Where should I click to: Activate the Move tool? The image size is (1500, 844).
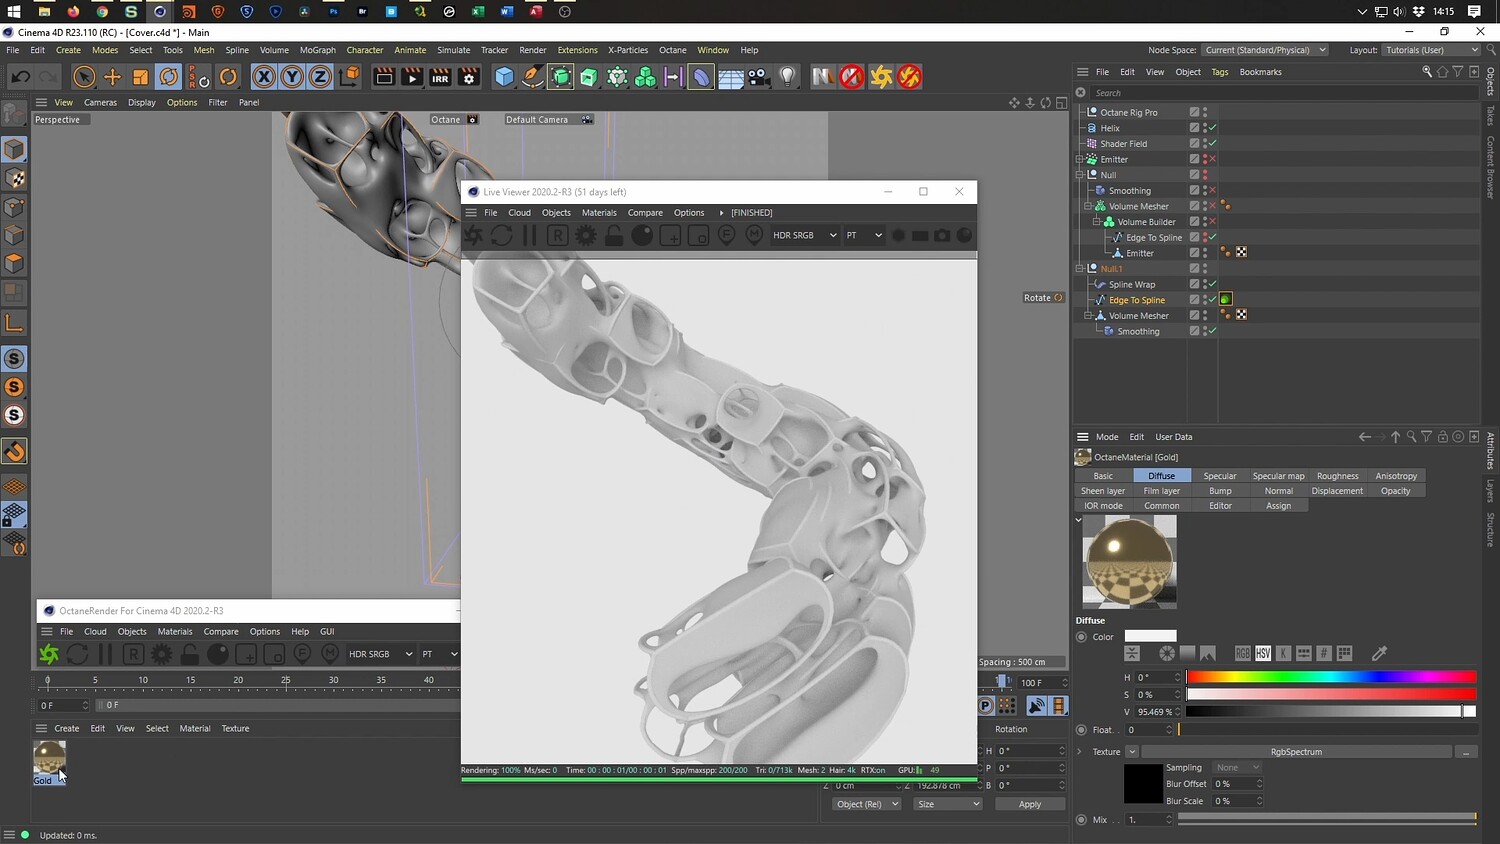112,77
